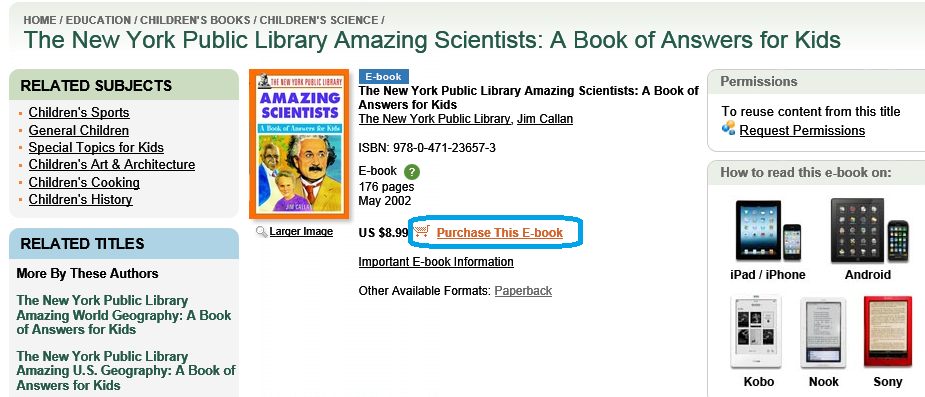The image size is (925, 397).
Task: Click the Request Permissions link
Action: (802, 130)
